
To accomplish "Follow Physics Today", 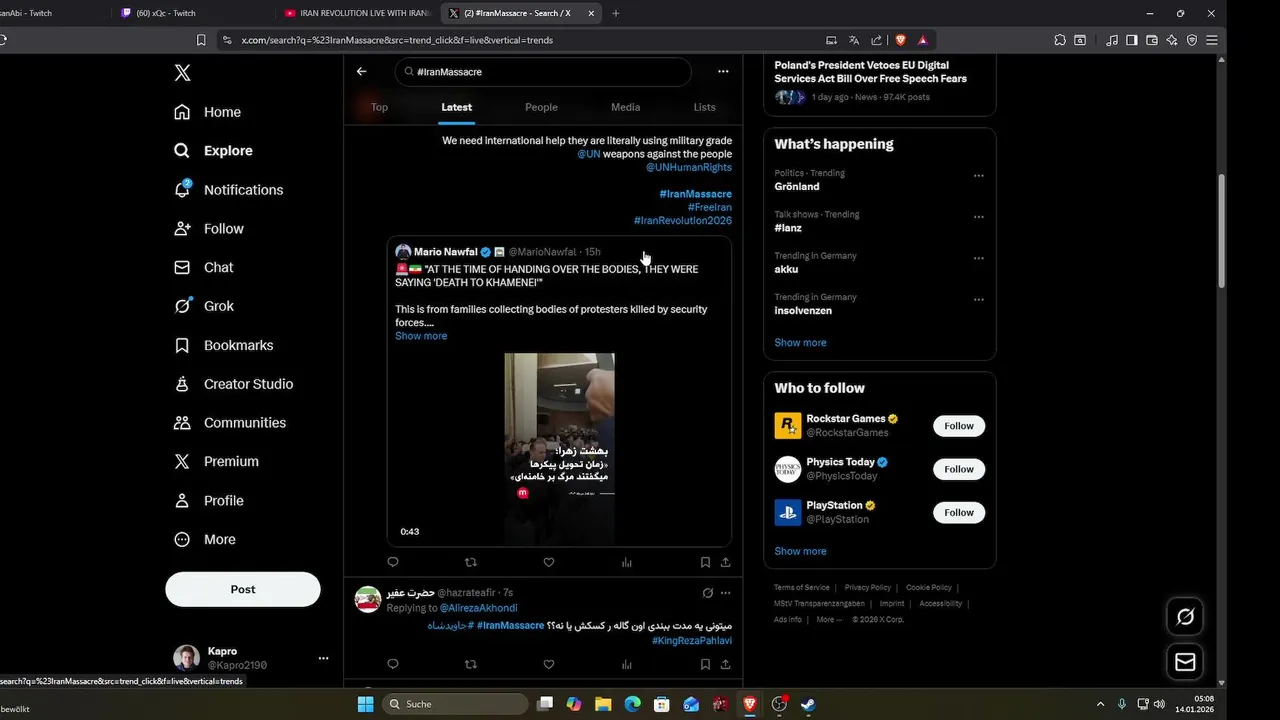I will click(x=959, y=469).
